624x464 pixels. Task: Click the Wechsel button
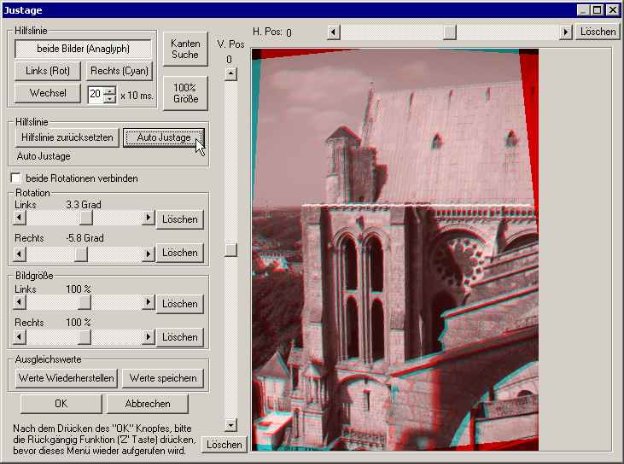click(48, 93)
